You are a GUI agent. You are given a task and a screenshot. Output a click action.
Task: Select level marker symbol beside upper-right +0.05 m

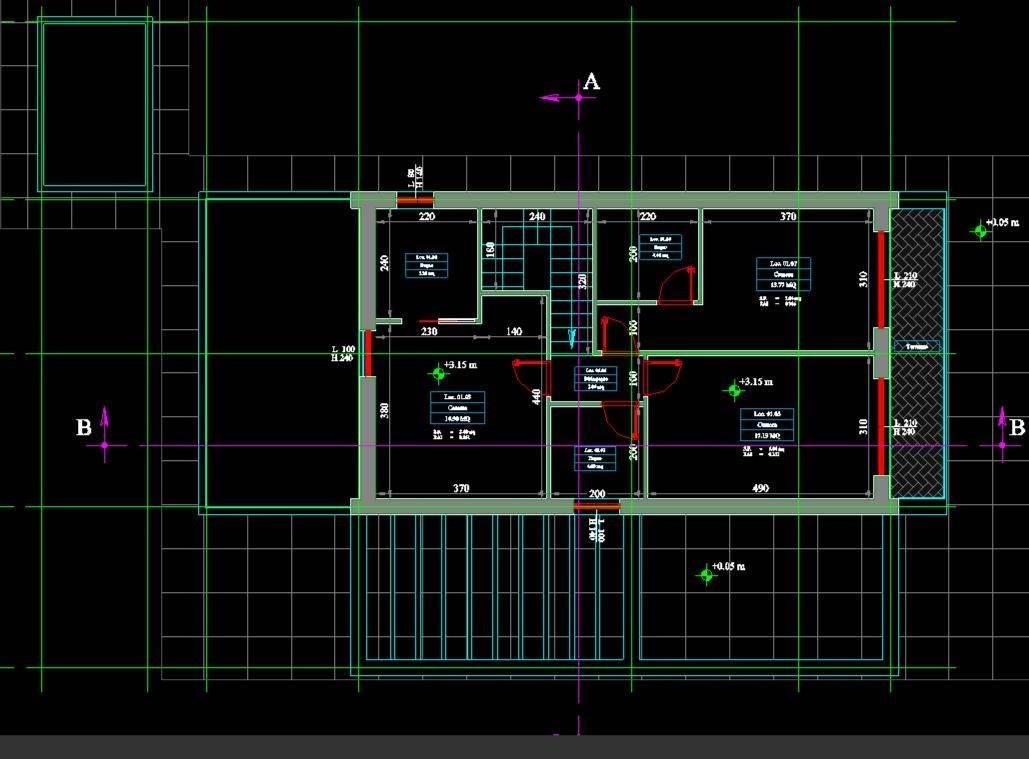(x=980, y=231)
